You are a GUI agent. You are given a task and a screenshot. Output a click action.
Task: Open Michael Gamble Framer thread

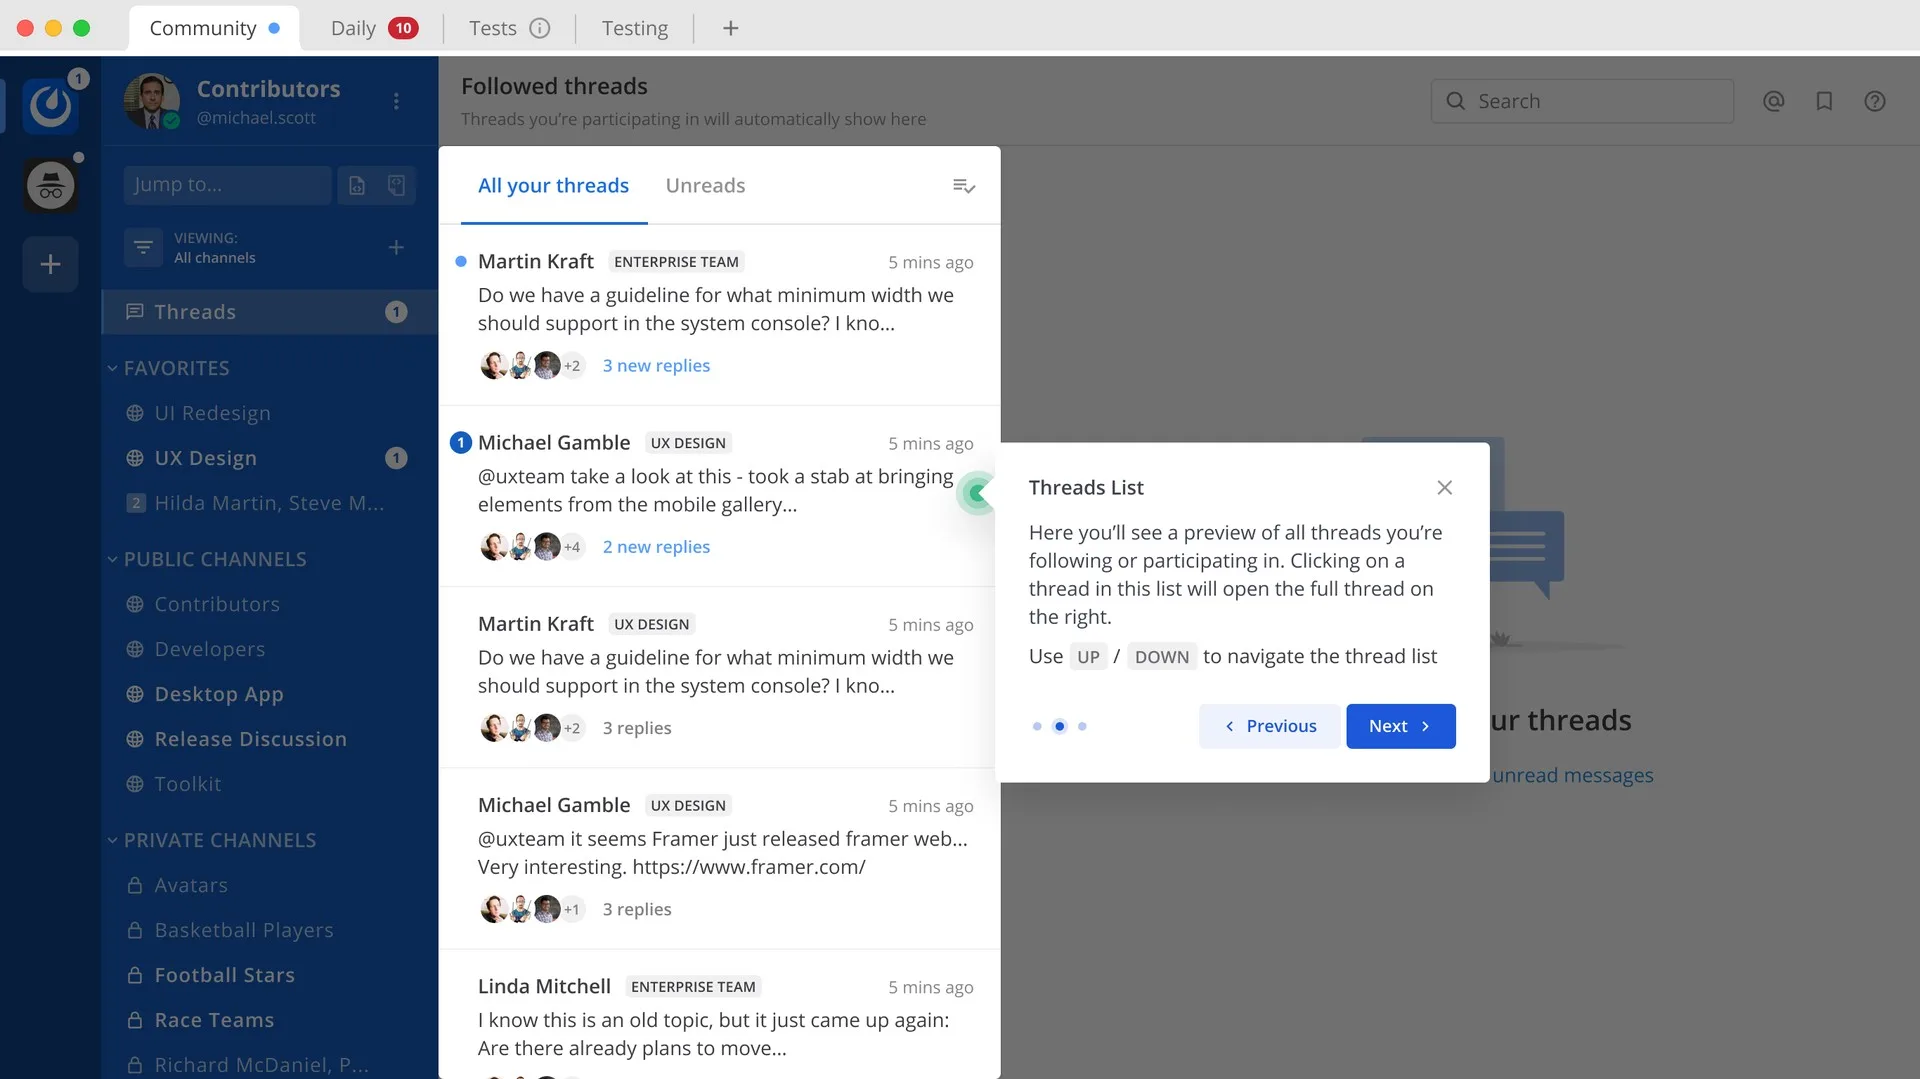click(719, 858)
